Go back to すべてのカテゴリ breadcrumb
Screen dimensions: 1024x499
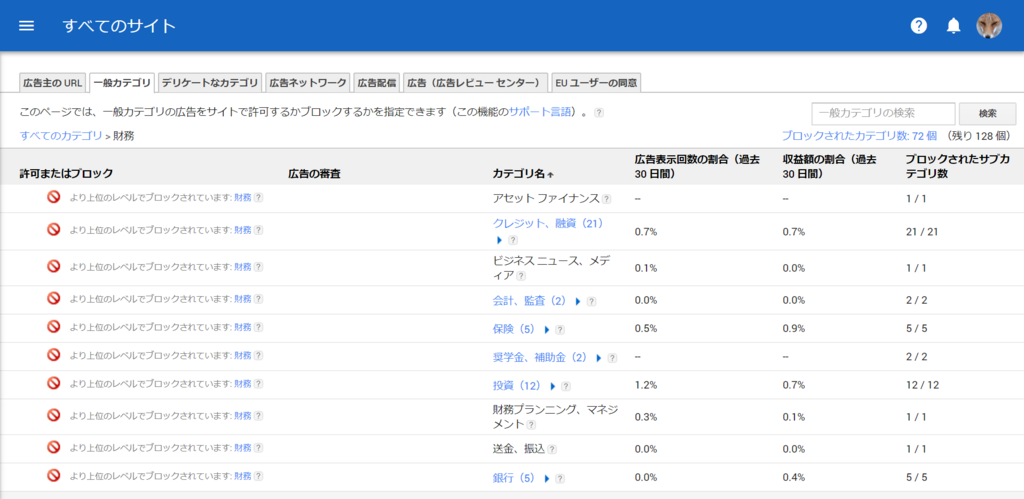point(61,136)
